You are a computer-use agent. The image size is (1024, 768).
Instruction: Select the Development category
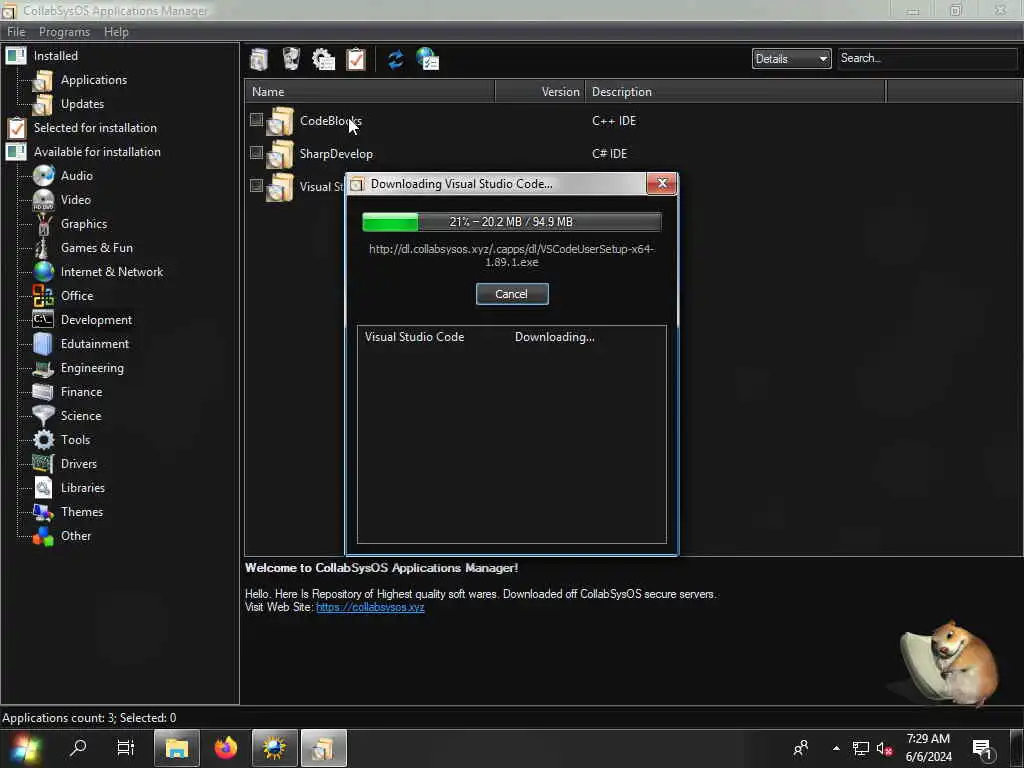tap(96, 320)
